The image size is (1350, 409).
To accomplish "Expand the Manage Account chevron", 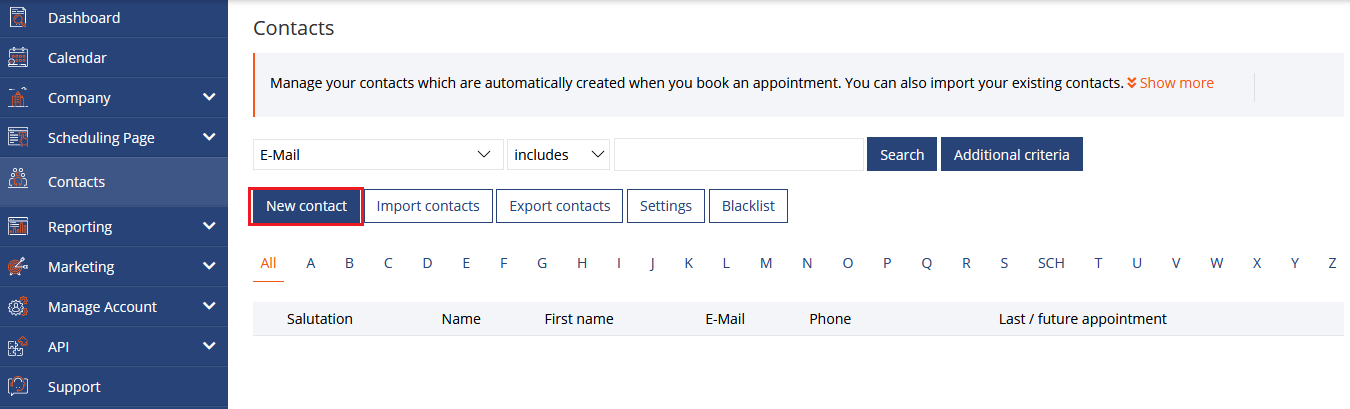I will click(x=209, y=306).
